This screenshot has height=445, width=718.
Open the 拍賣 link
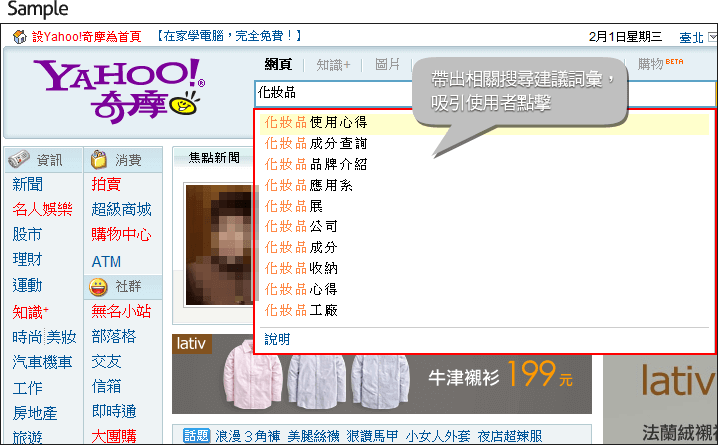106,184
